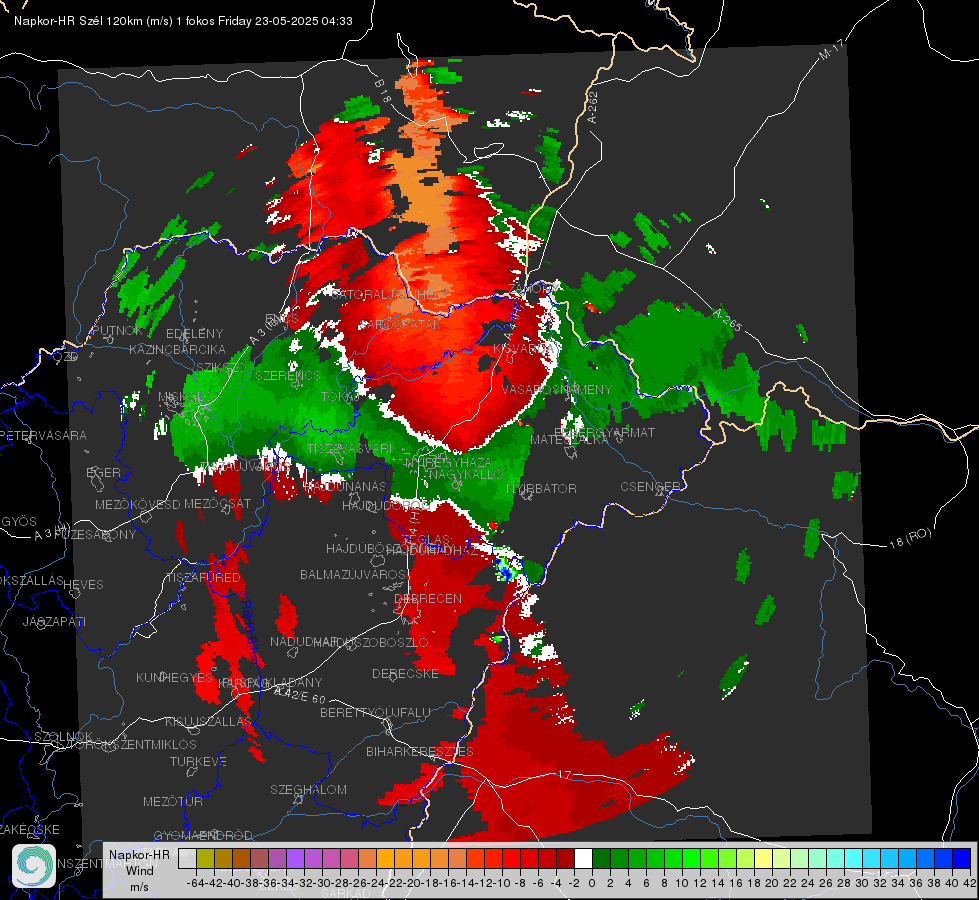Click the olive swatch between -64 and -42
This screenshot has height=900, width=979.
[x=205, y=858]
